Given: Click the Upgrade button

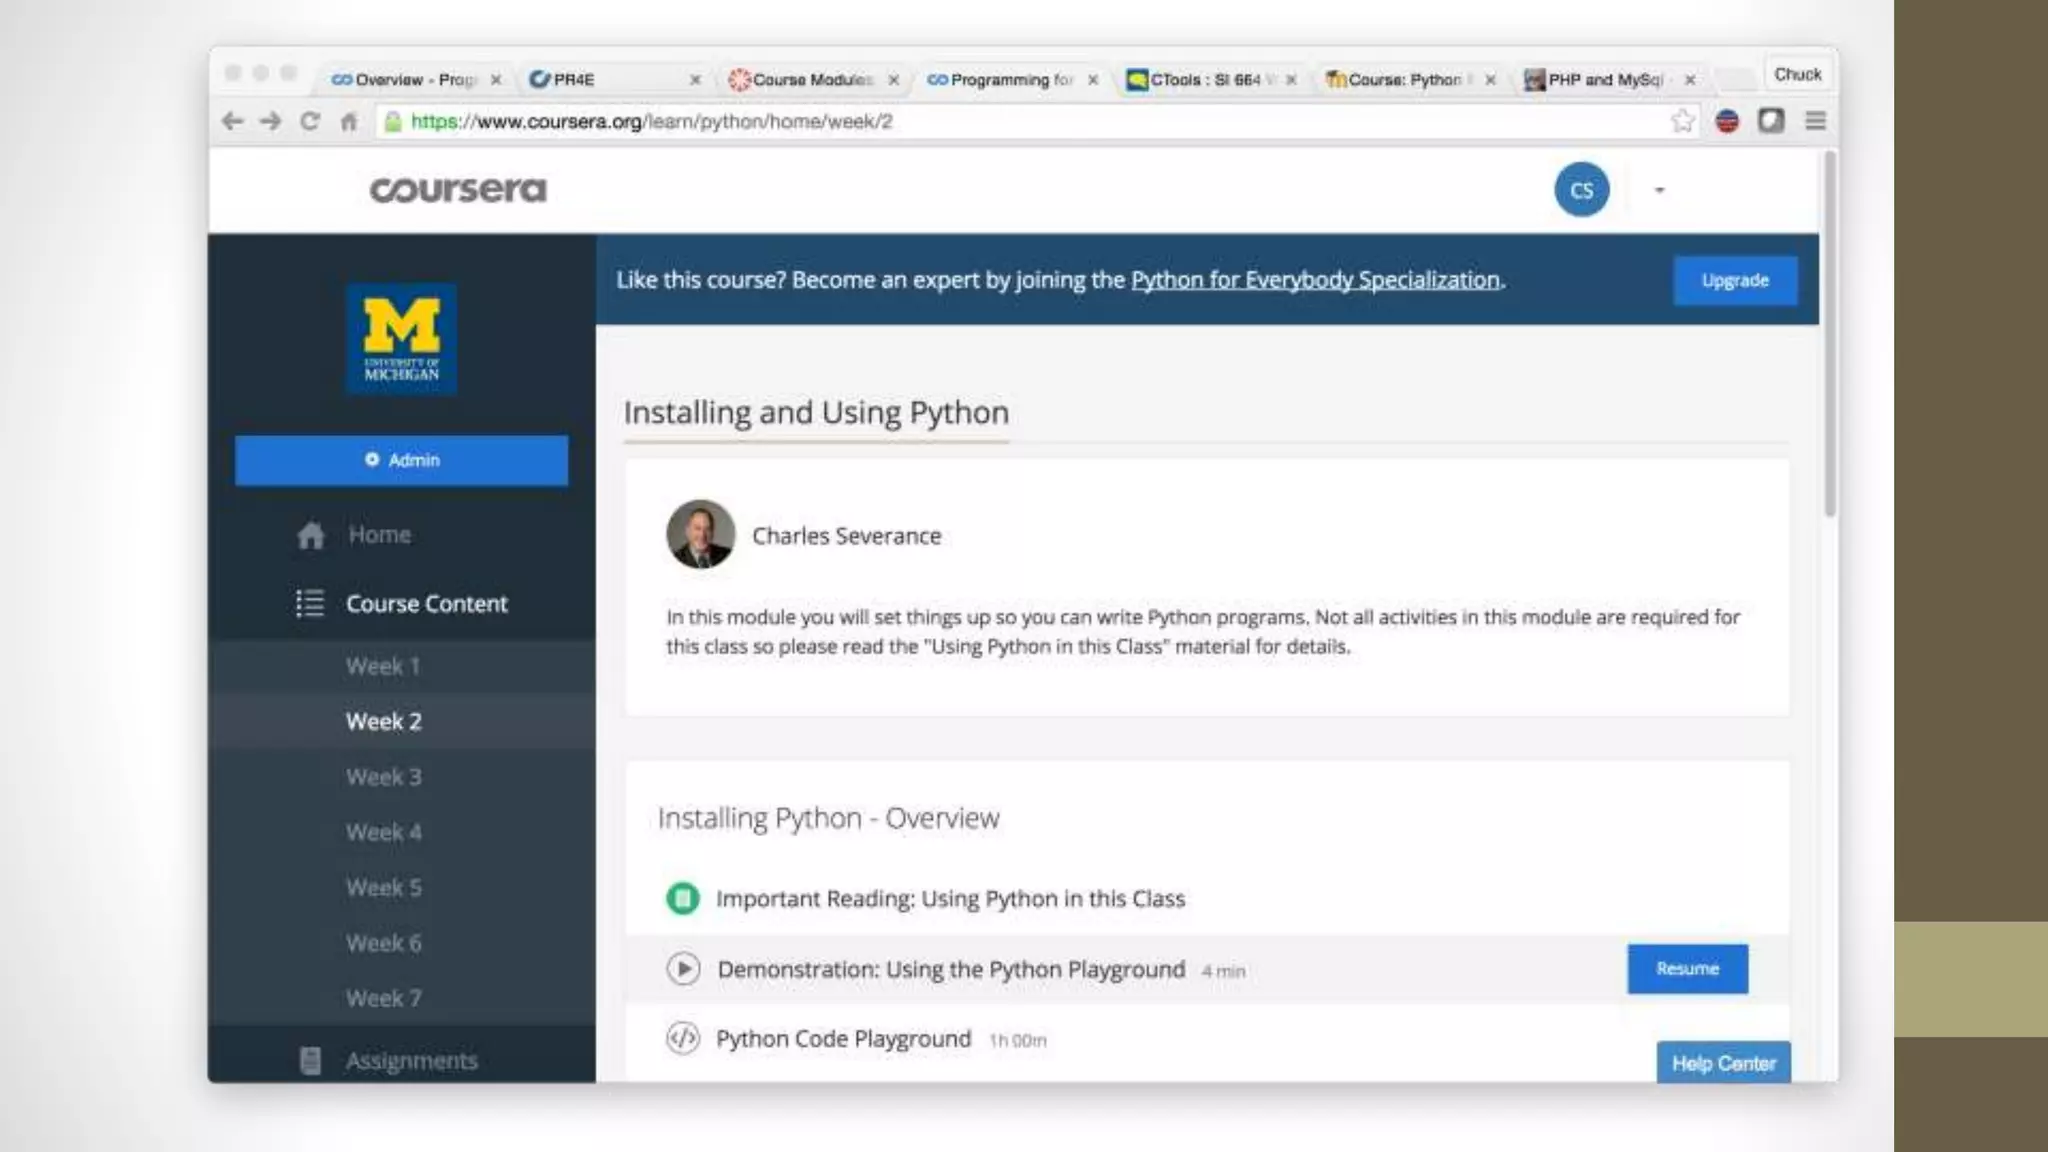Looking at the screenshot, I should click(x=1734, y=280).
